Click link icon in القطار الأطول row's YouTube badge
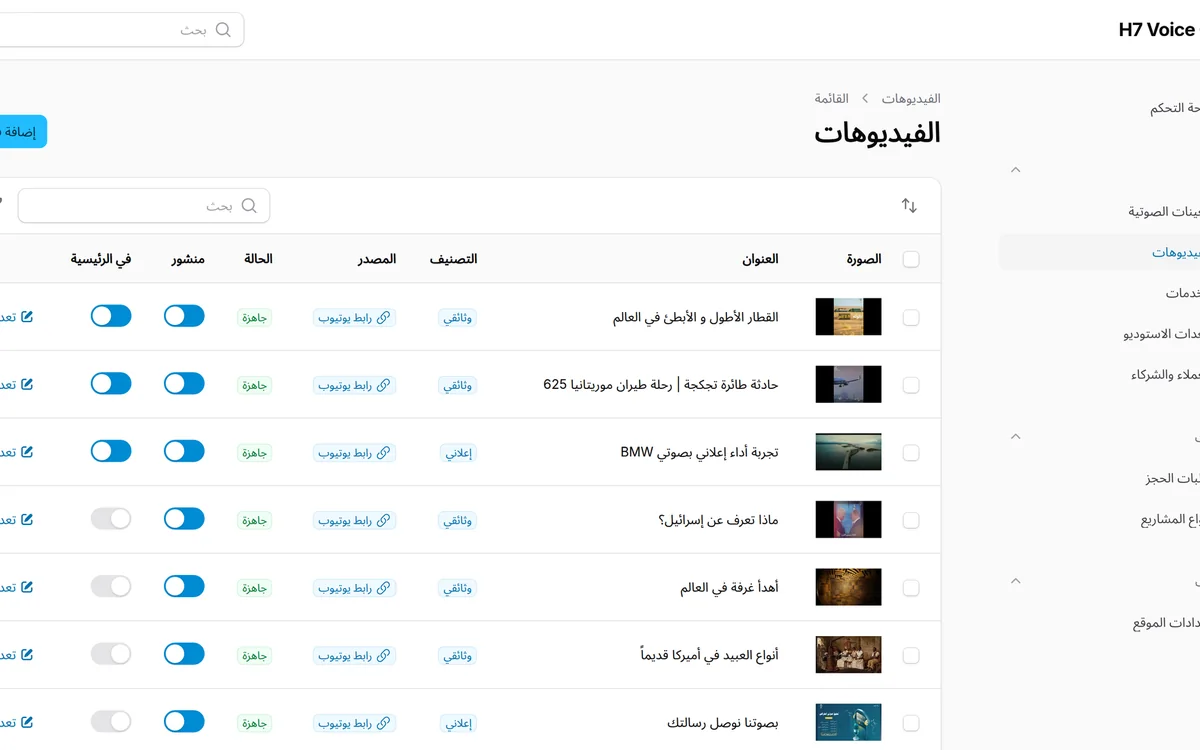This screenshot has width=1200, height=750. tap(384, 317)
